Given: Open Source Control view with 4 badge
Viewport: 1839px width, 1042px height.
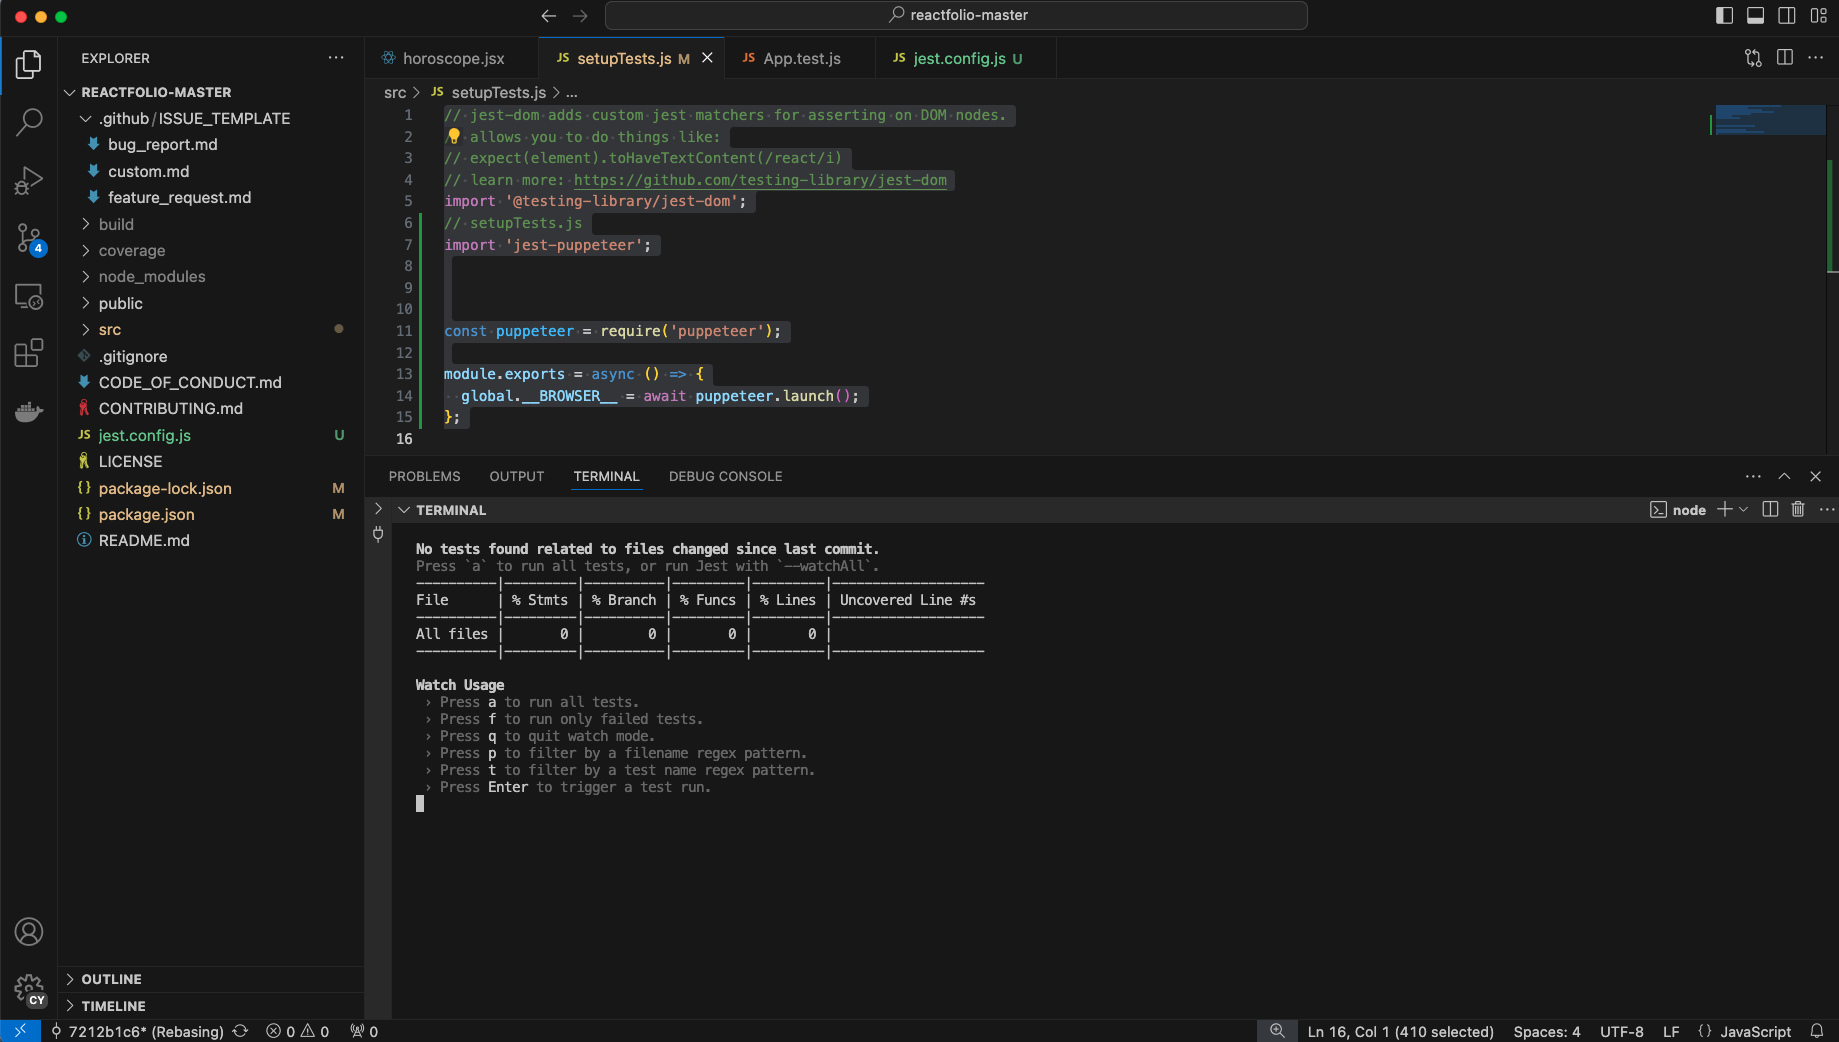Looking at the screenshot, I should pyautogui.click(x=29, y=238).
